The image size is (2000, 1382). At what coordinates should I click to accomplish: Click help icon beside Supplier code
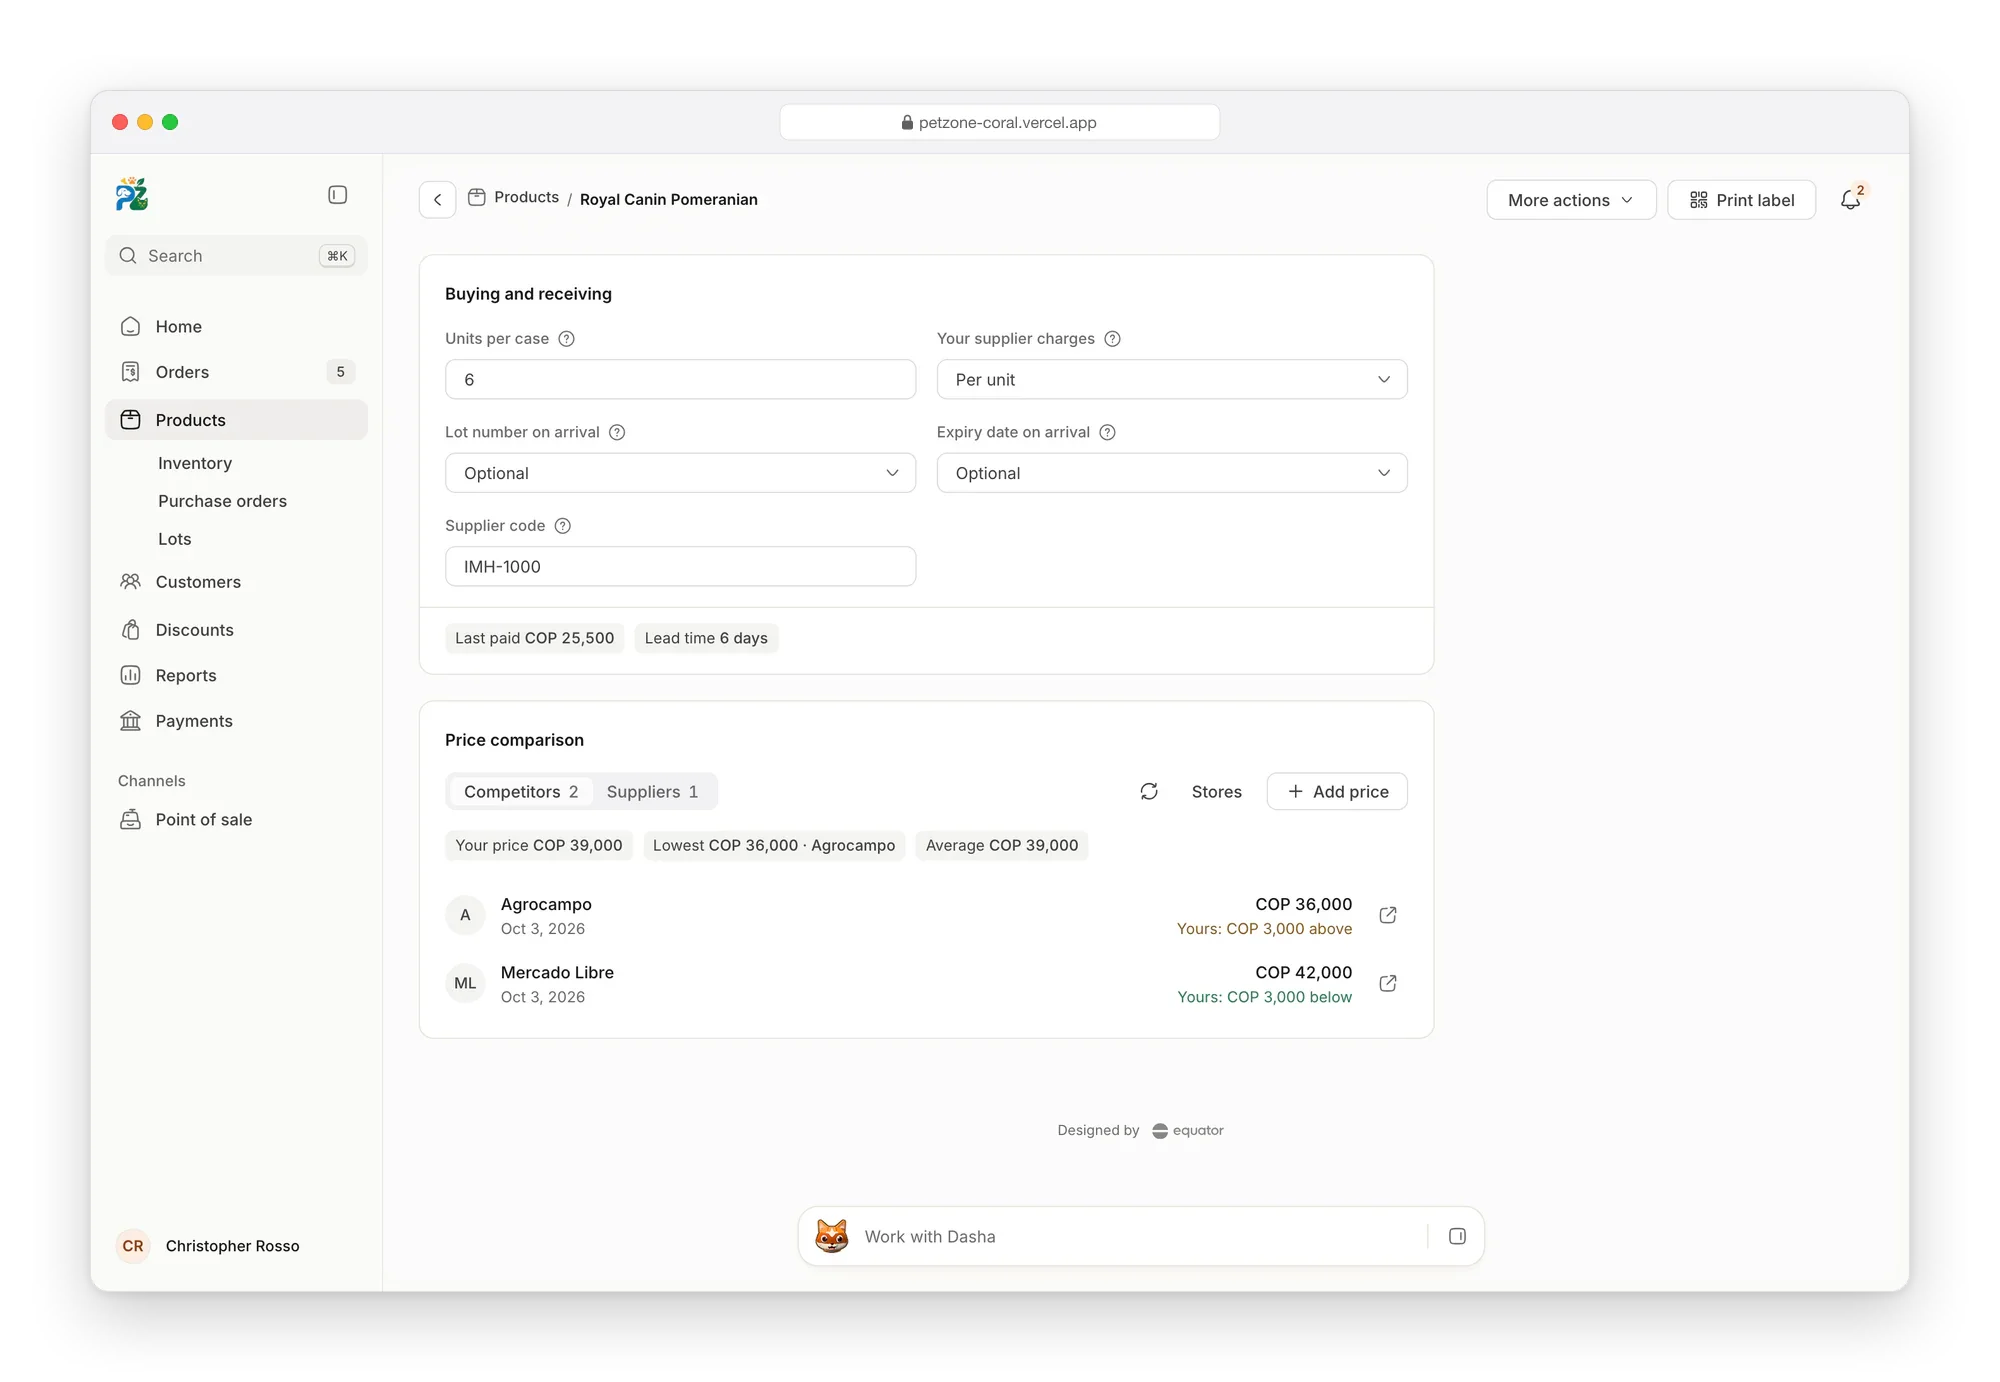563,526
